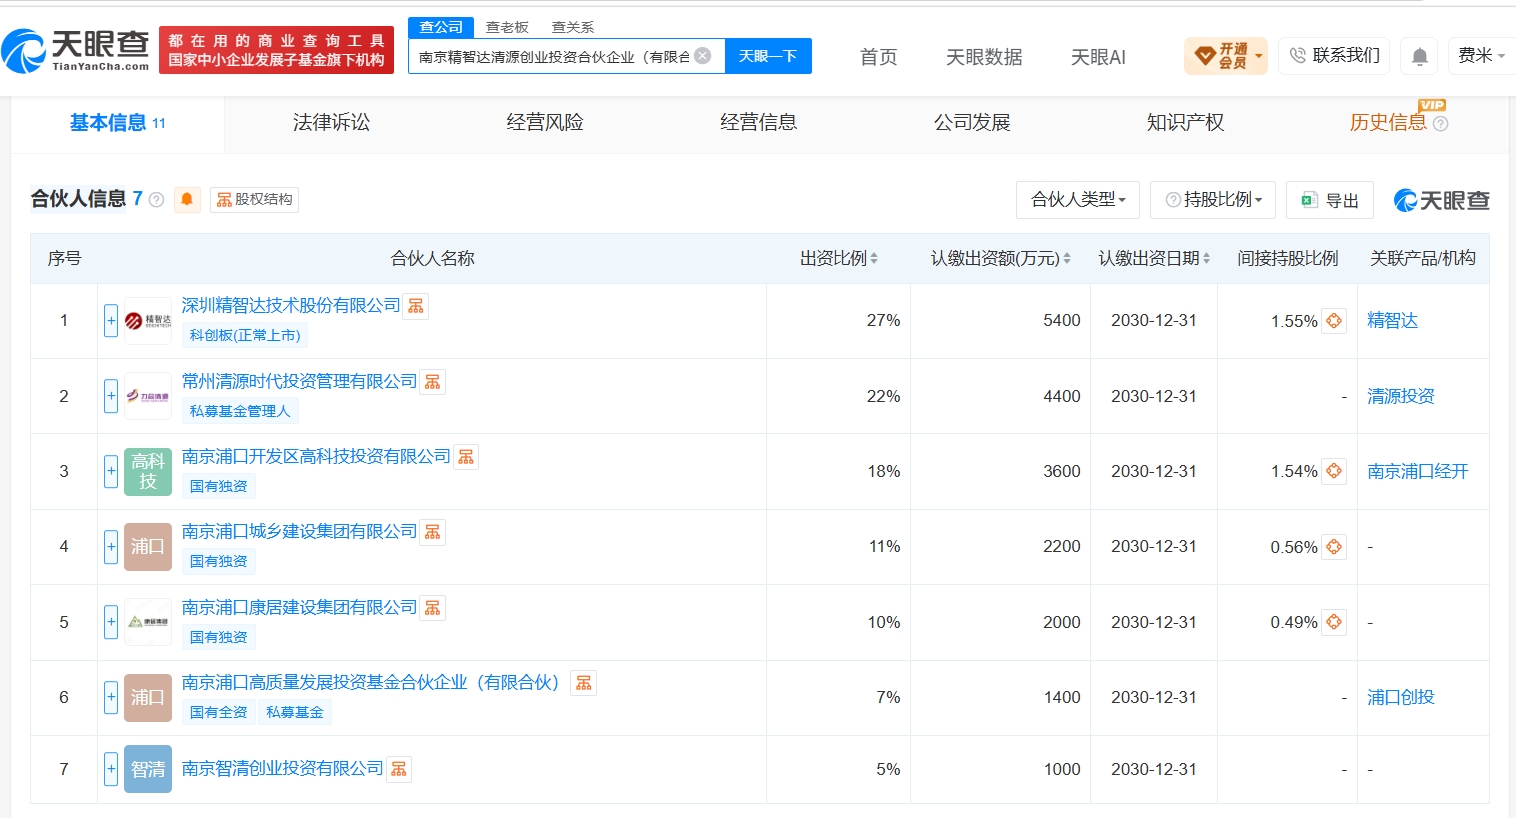Click the 天眼一下 search button
1516x818 pixels.
tap(768, 56)
